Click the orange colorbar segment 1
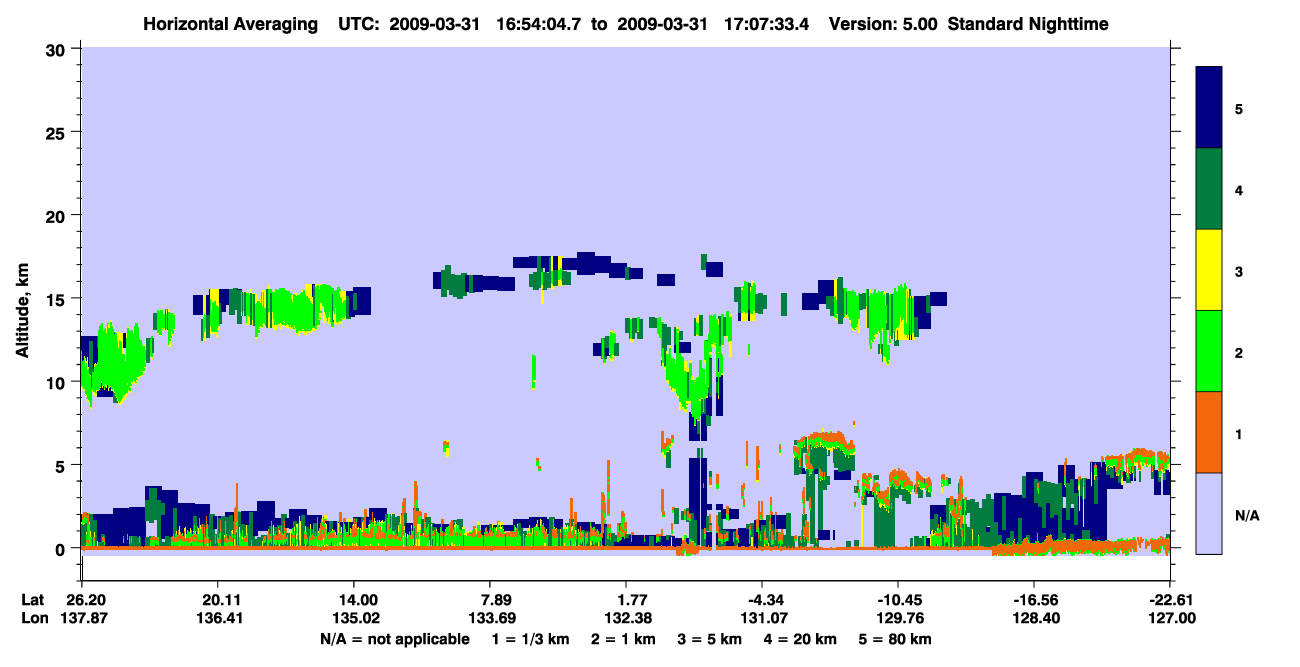Image resolution: width=1300 pixels, height=667 pixels. tap(1209, 432)
